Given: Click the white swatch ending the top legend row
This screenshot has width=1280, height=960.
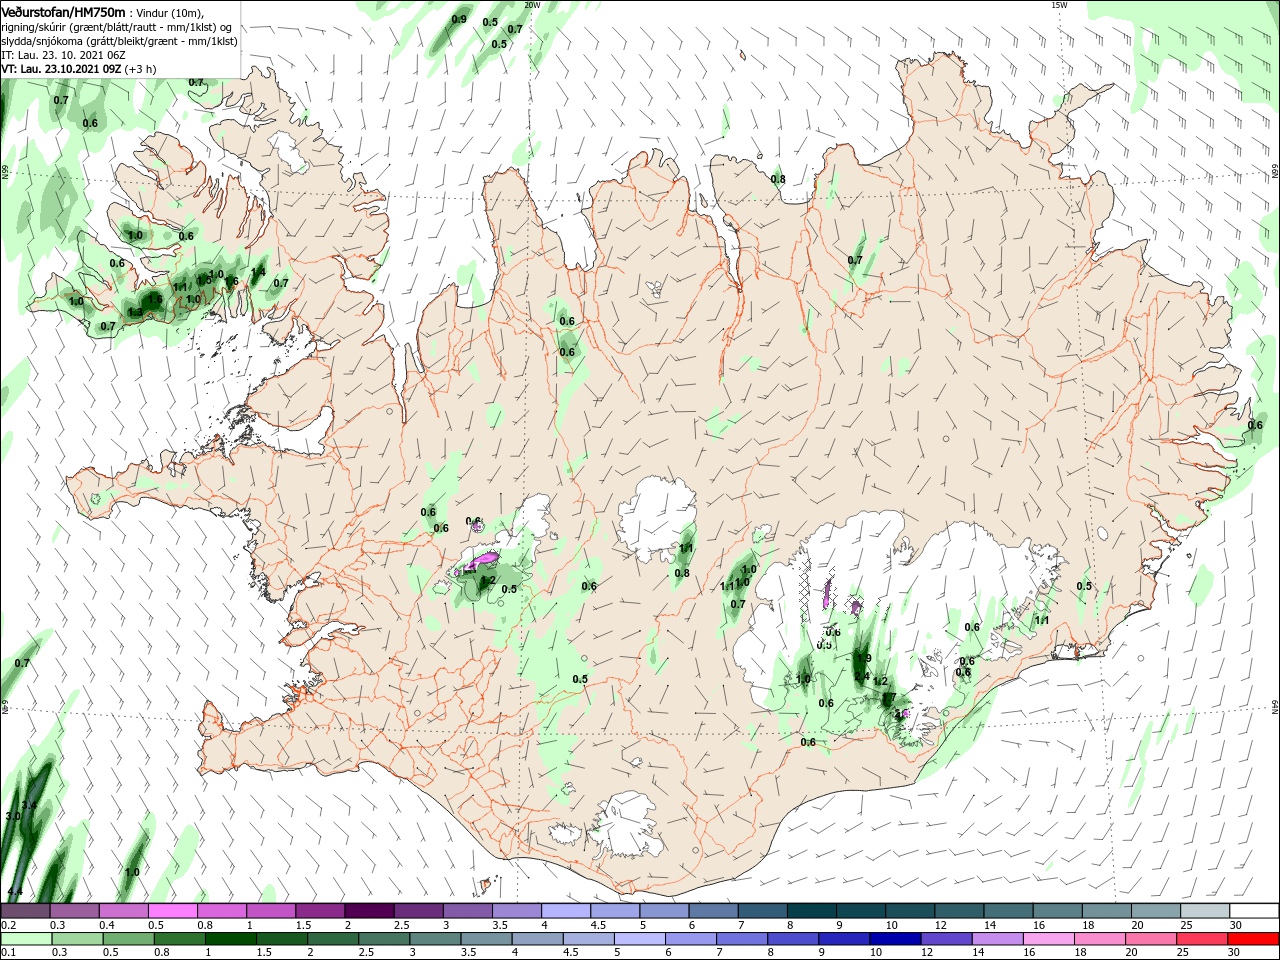Looking at the screenshot, I should [1254, 911].
